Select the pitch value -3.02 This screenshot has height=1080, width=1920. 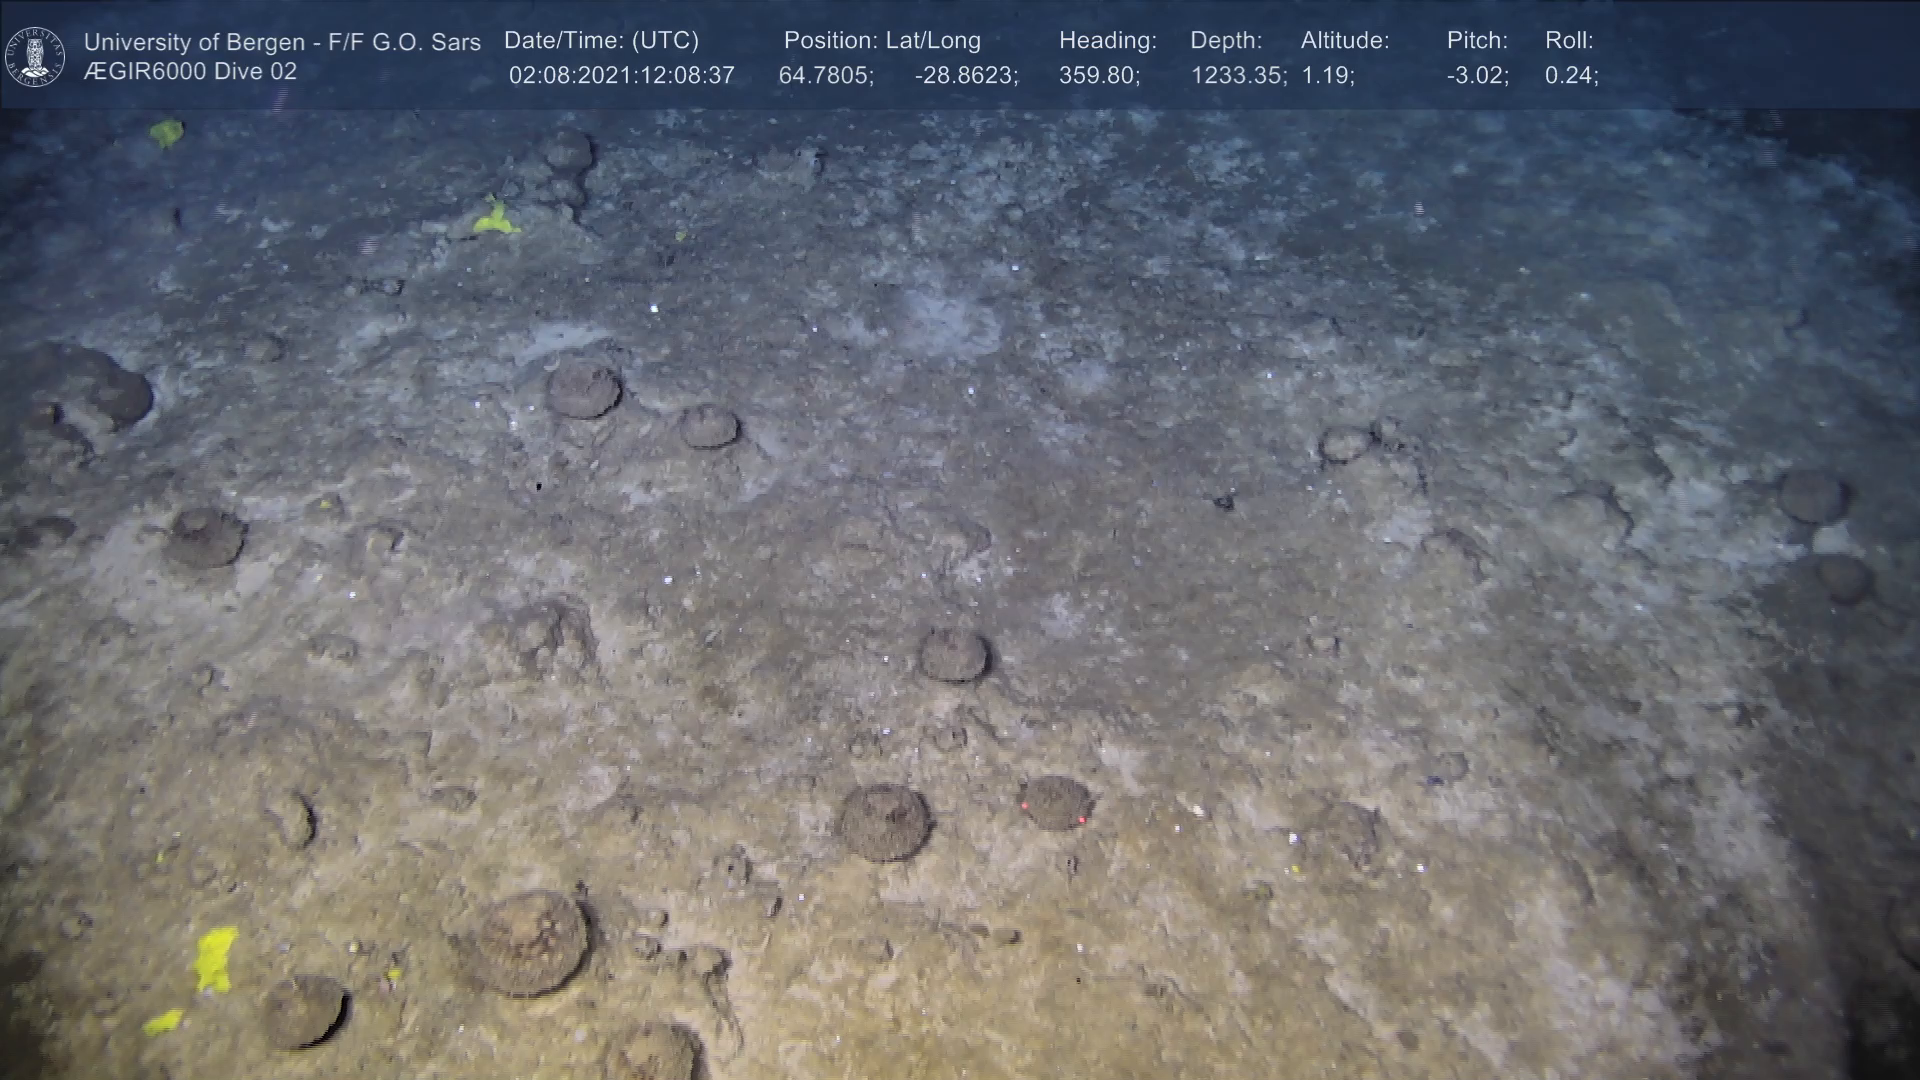pos(1477,76)
